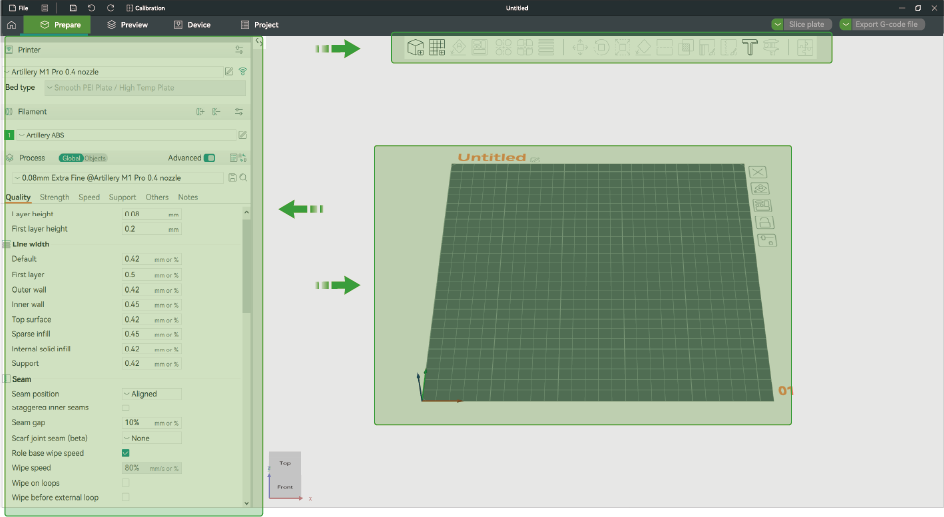Select the Objects process scope
The width and height of the screenshot is (944, 517).
tap(95, 158)
